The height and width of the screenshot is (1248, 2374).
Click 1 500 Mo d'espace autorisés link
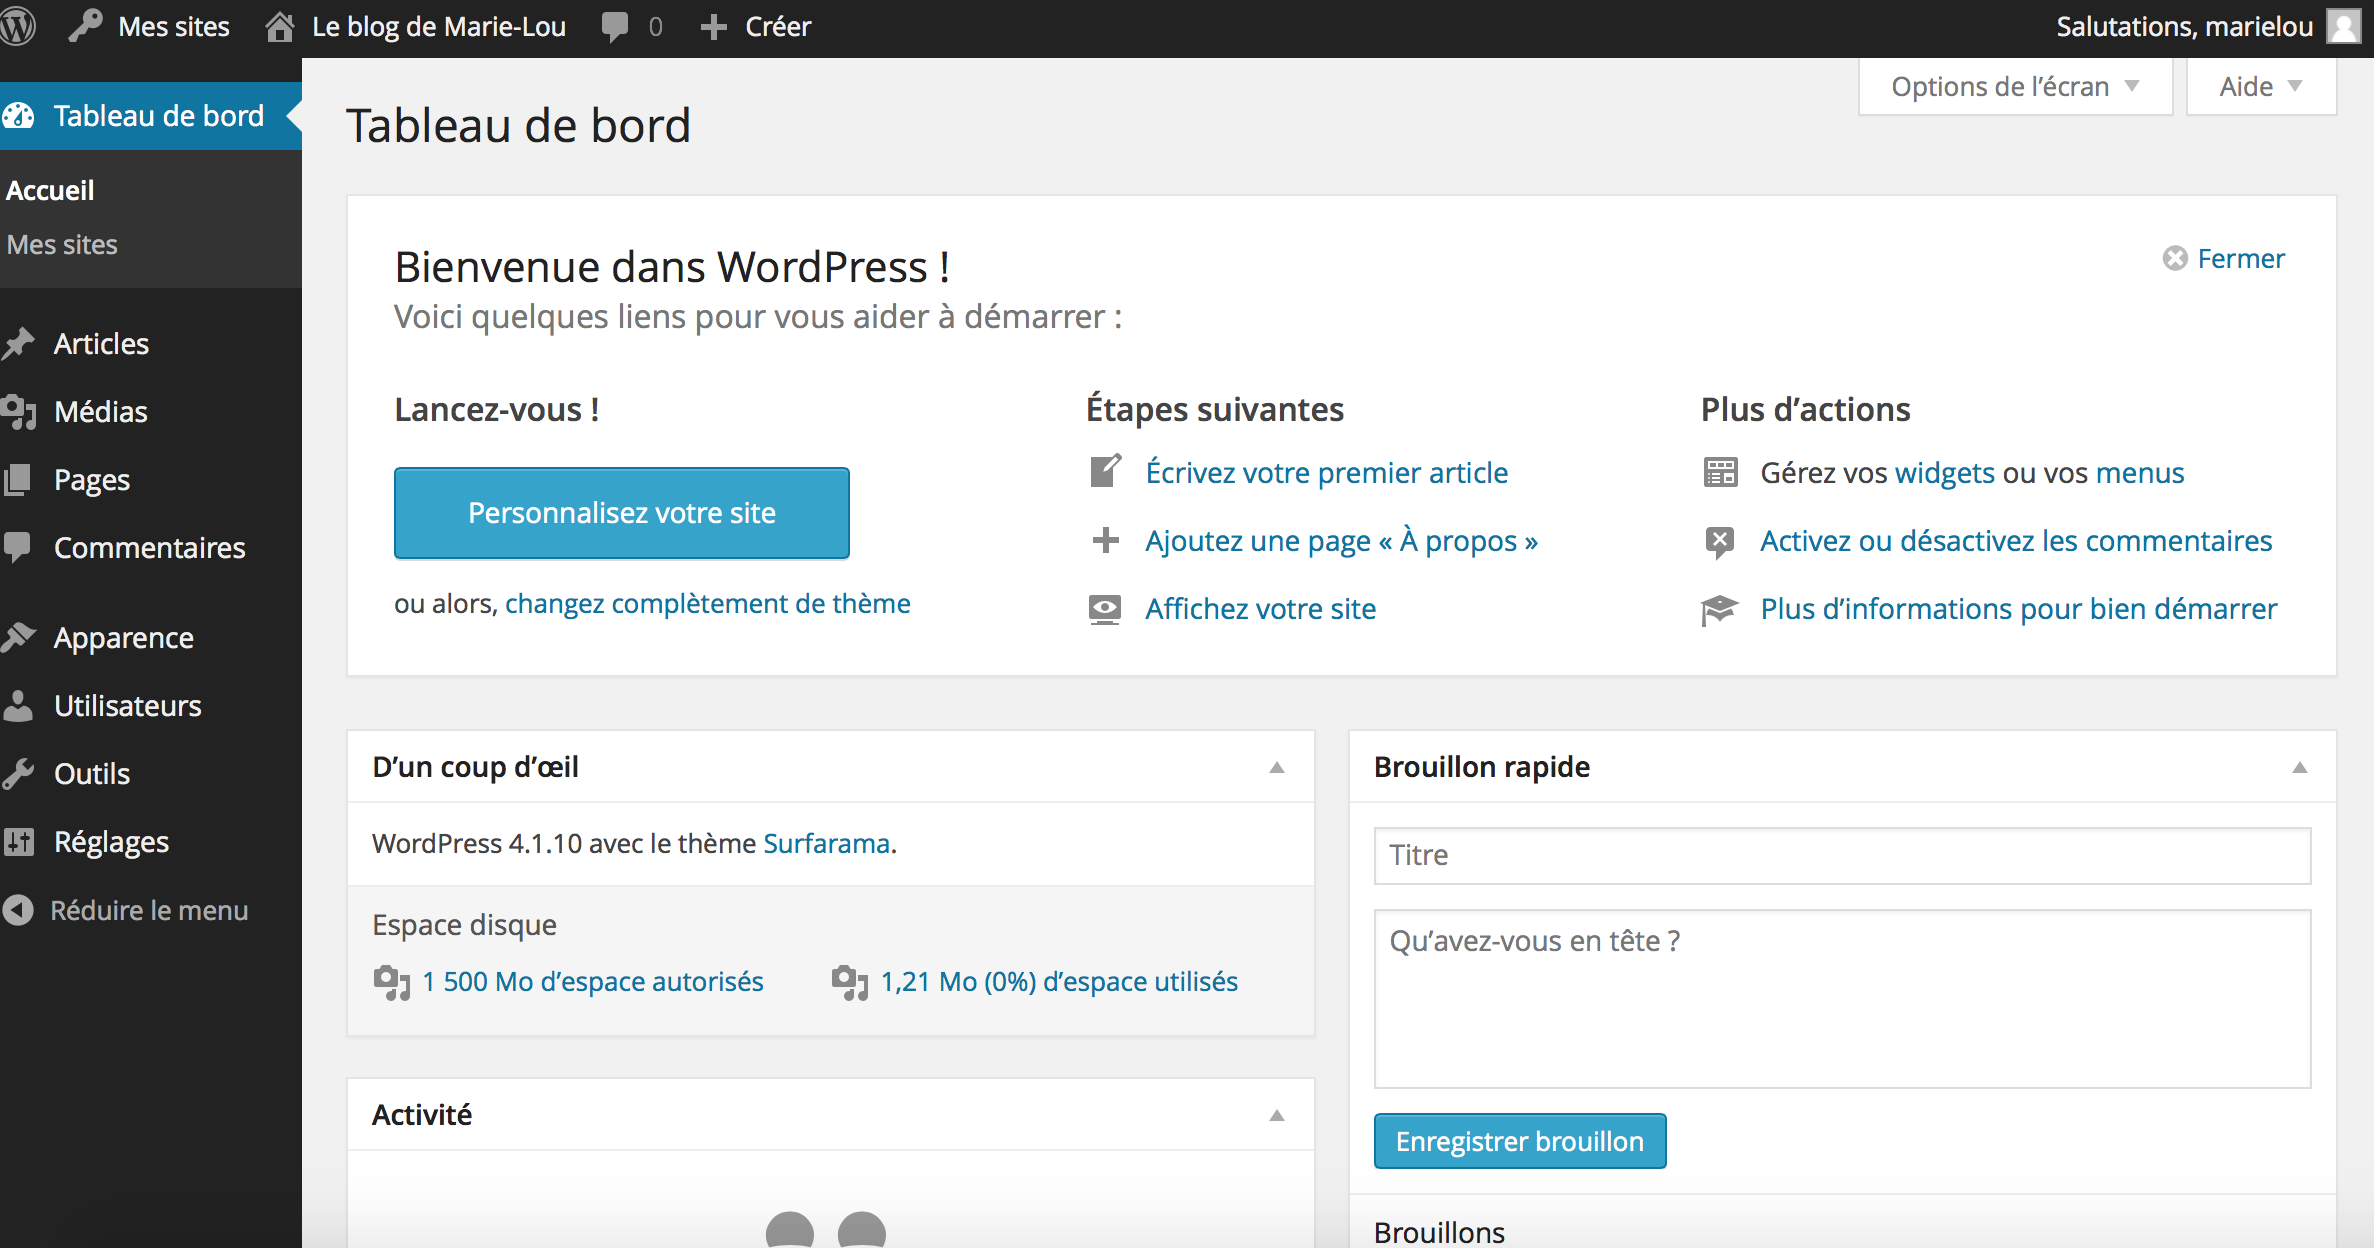click(x=593, y=982)
